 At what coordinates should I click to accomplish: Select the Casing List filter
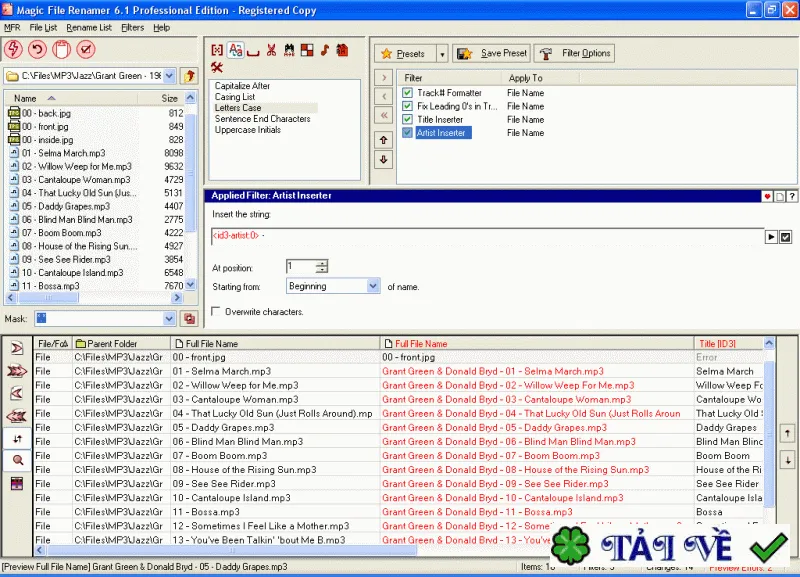tap(235, 97)
